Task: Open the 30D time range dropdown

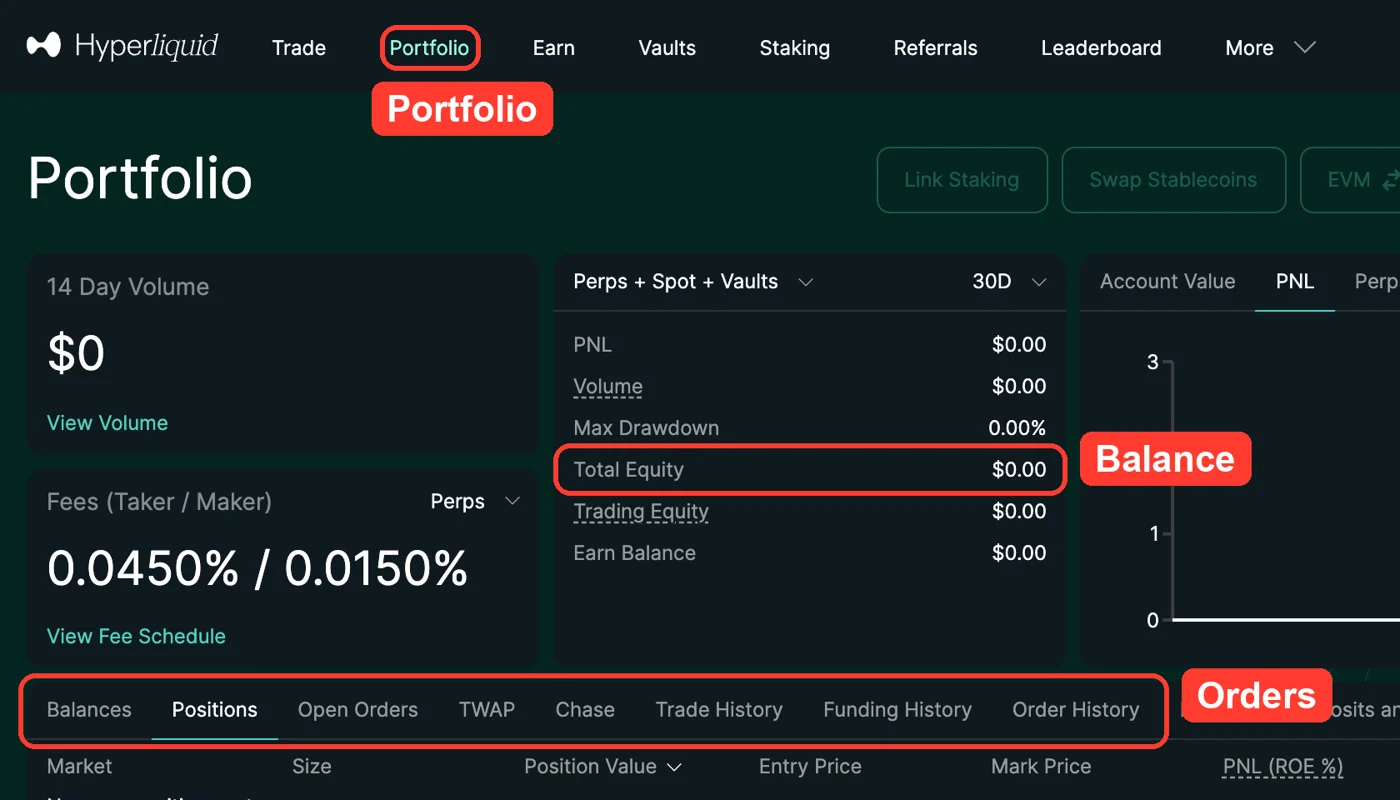Action: [x=1009, y=282]
